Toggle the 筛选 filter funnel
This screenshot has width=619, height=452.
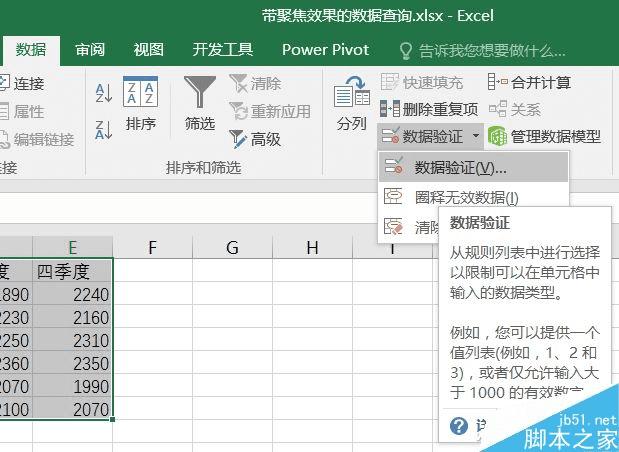coord(200,104)
